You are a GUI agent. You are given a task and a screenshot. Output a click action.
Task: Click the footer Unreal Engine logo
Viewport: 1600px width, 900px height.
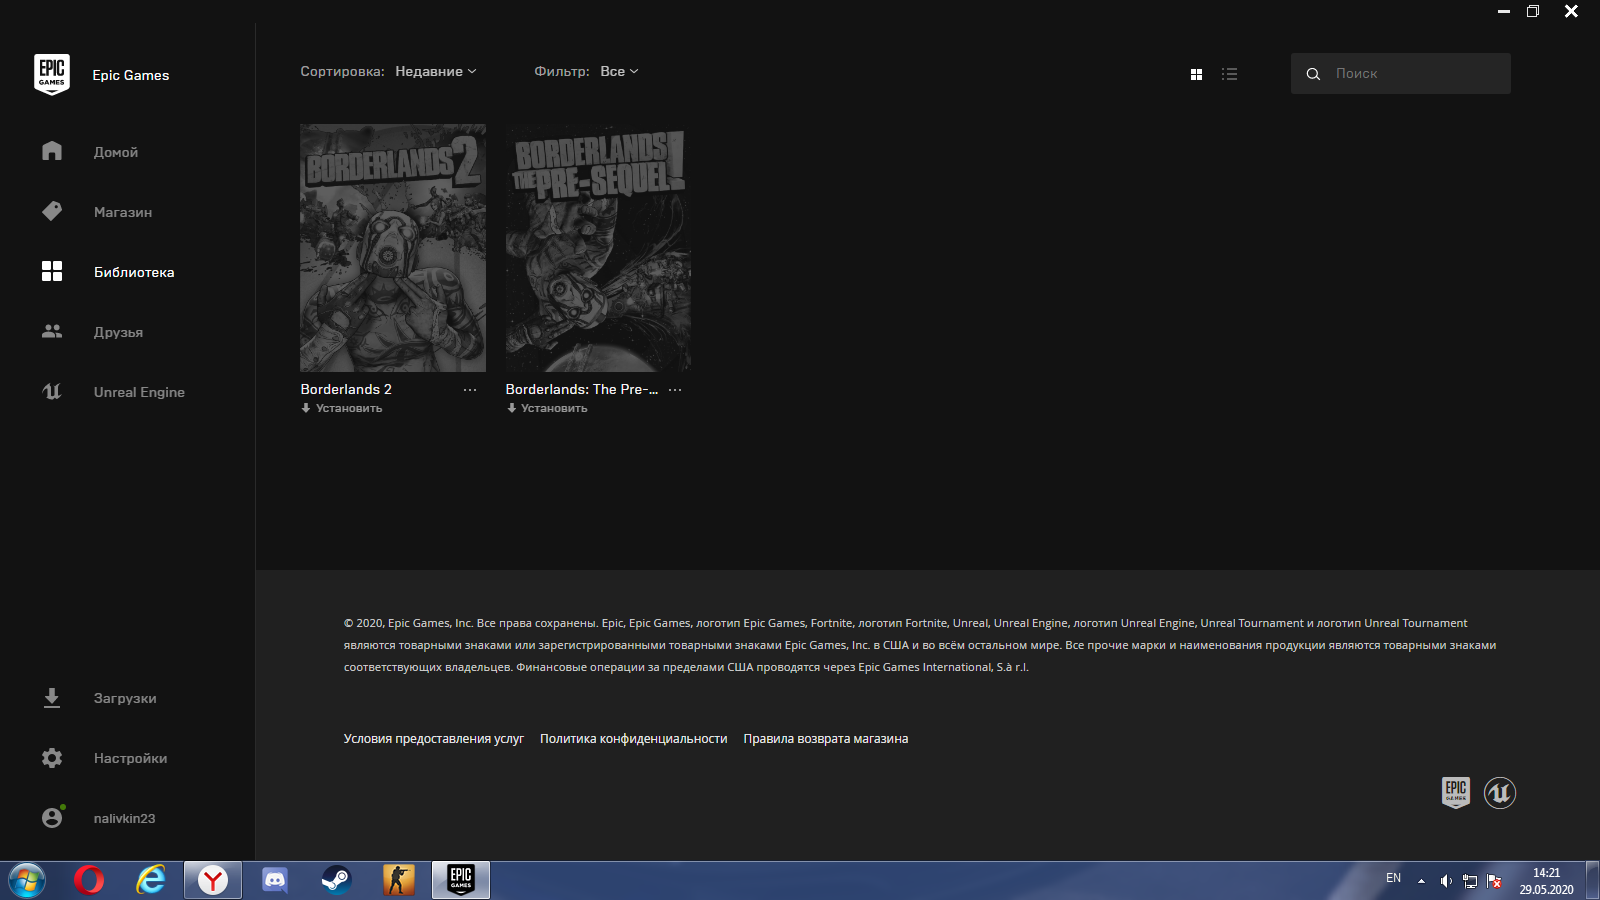coord(1500,793)
